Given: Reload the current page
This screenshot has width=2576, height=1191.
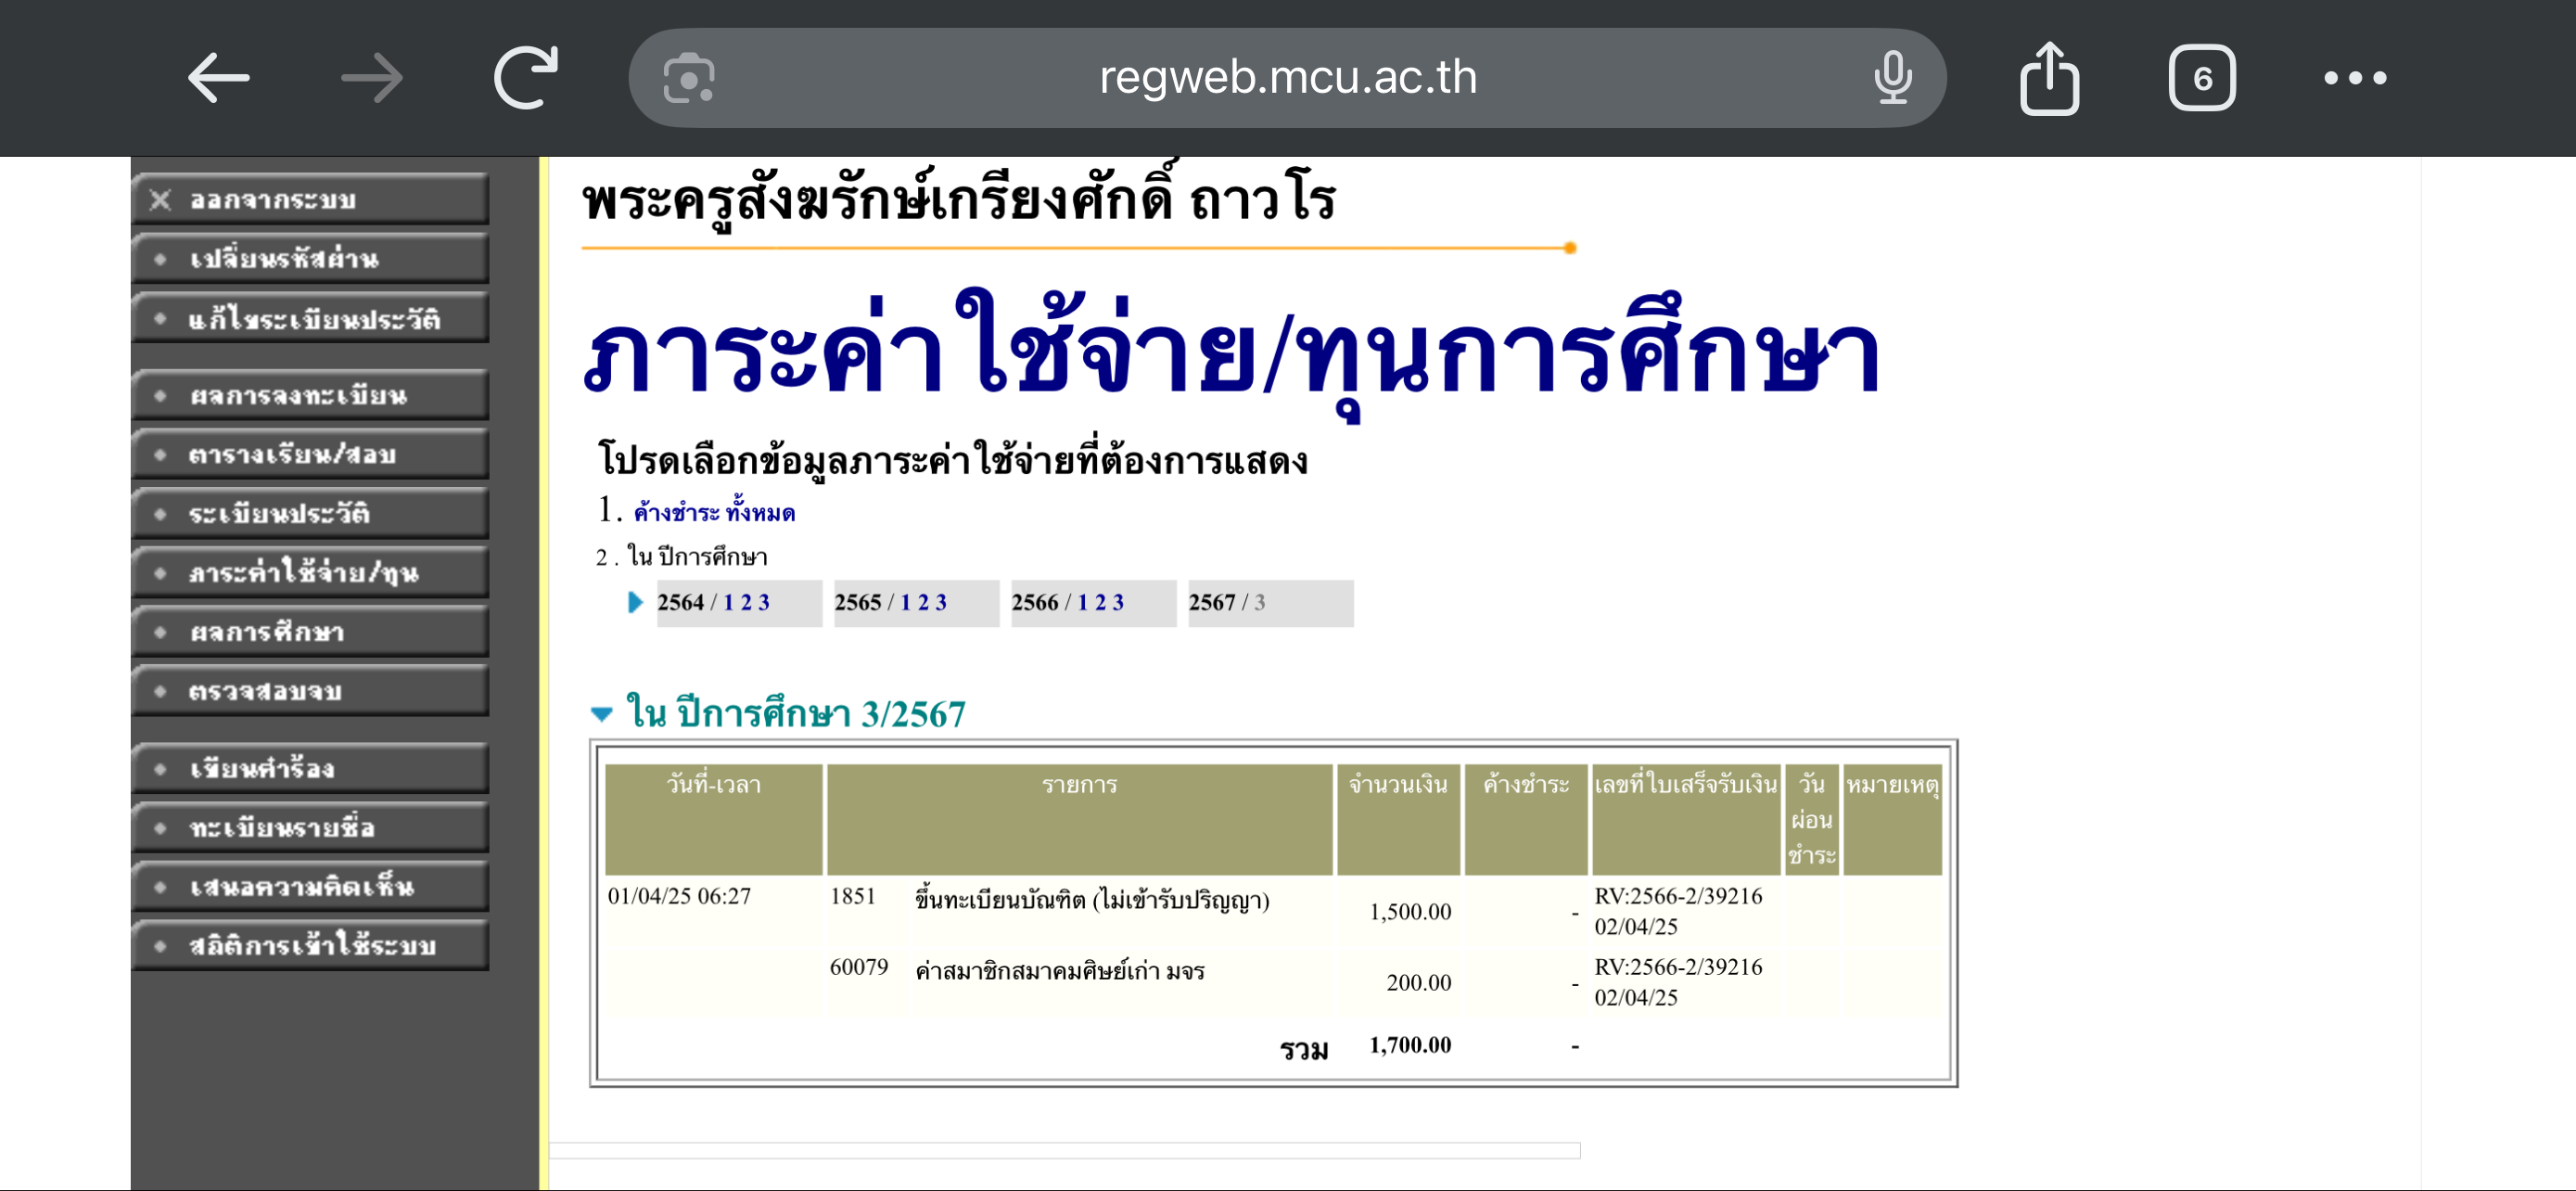Looking at the screenshot, I should tap(526, 78).
